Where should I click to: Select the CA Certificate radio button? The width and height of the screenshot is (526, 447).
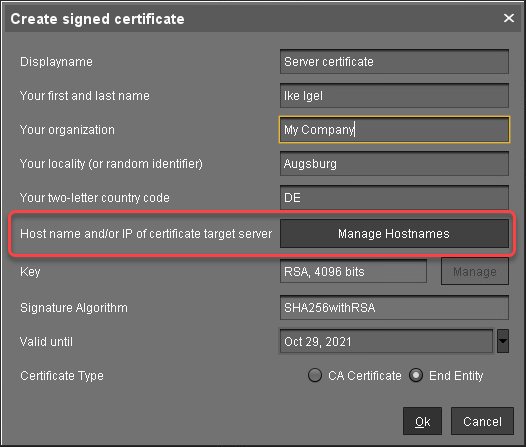(x=315, y=375)
